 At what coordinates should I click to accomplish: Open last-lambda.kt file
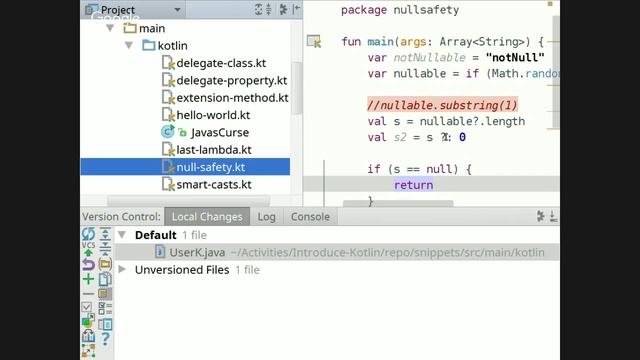point(213,150)
